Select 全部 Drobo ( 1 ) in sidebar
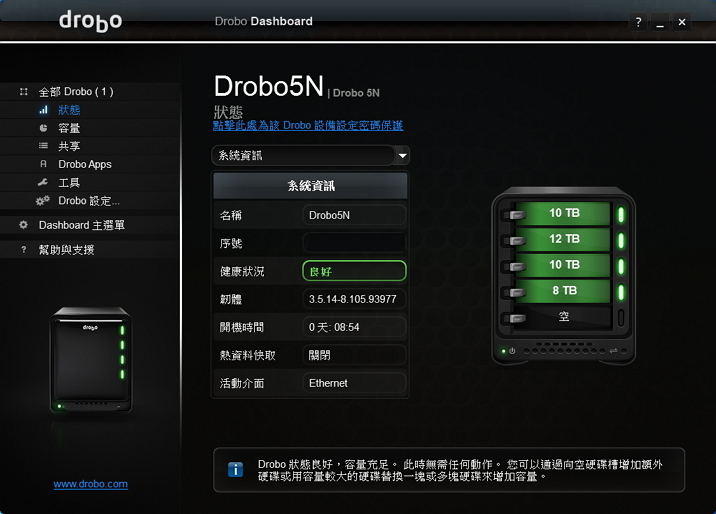 pos(76,92)
